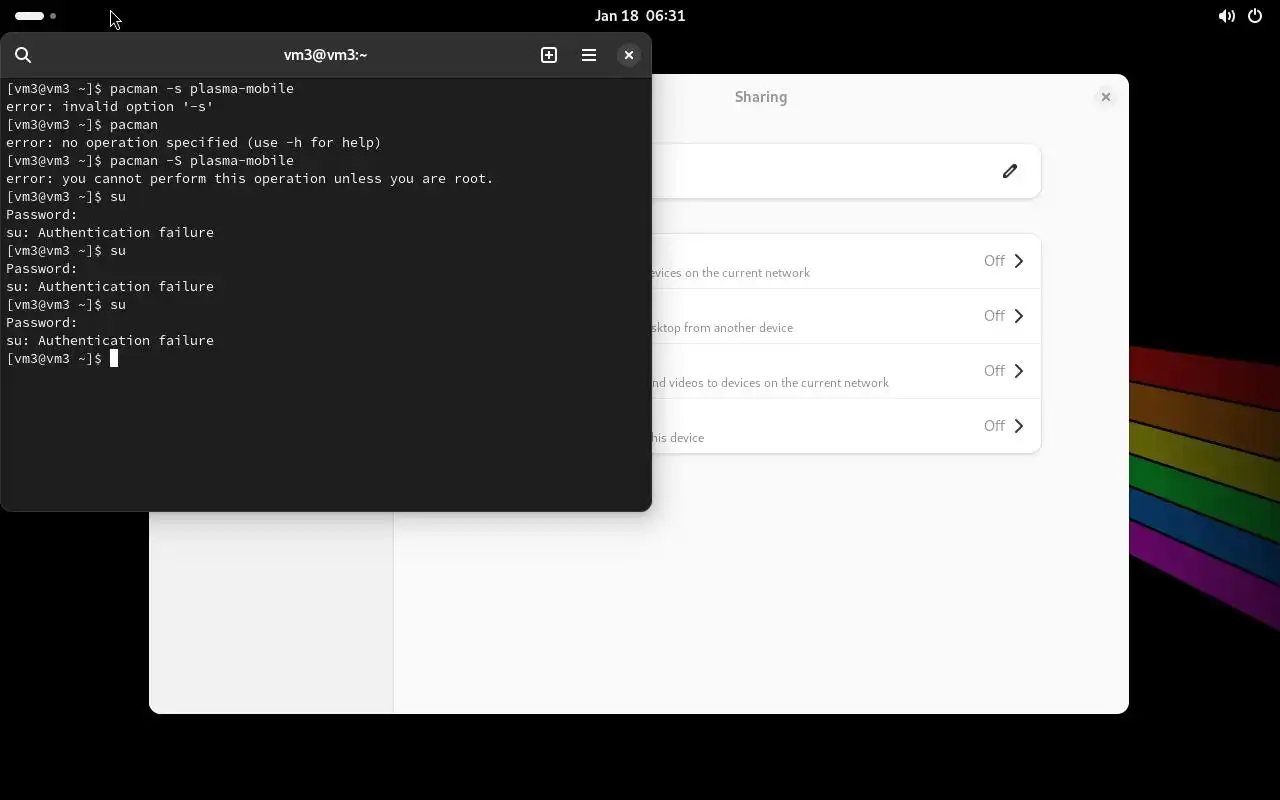Click the terminal's current prompt line
The height and width of the screenshot is (800, 1280).
(x=62, y=358)
